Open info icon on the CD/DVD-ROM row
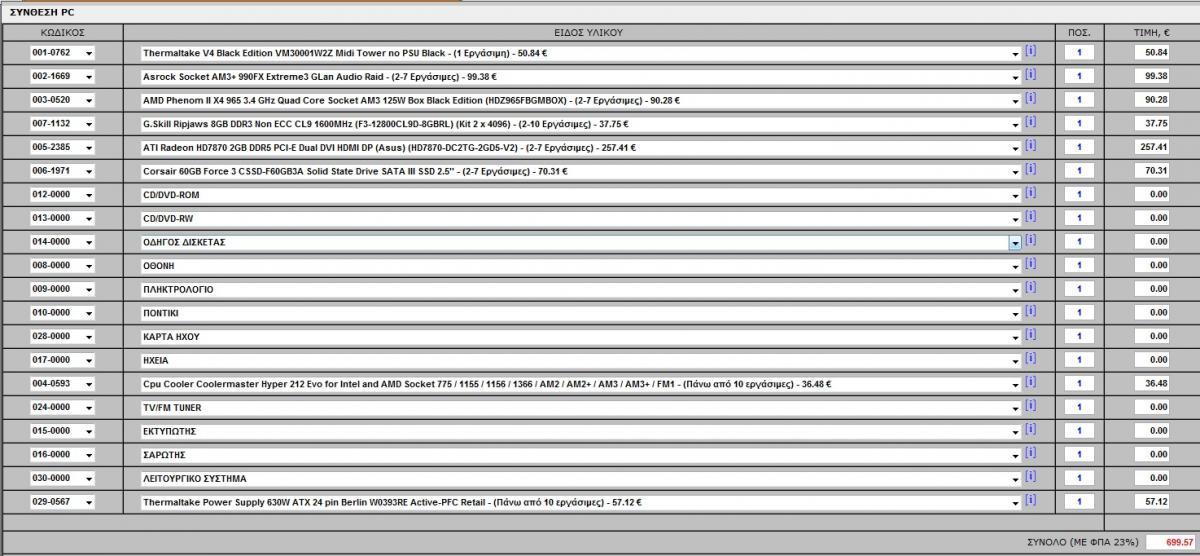 (x=1030, y=192)
